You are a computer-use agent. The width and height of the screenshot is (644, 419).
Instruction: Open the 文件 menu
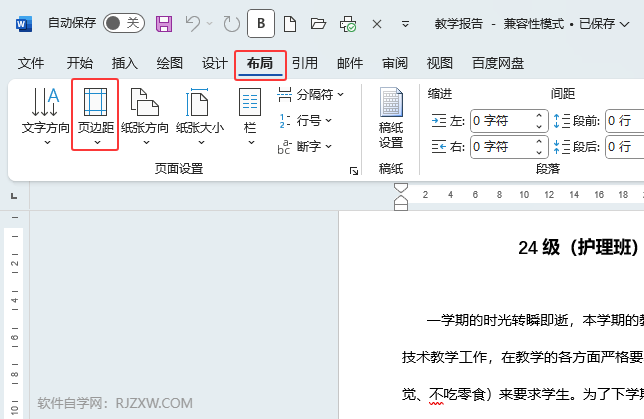(31, 63)
